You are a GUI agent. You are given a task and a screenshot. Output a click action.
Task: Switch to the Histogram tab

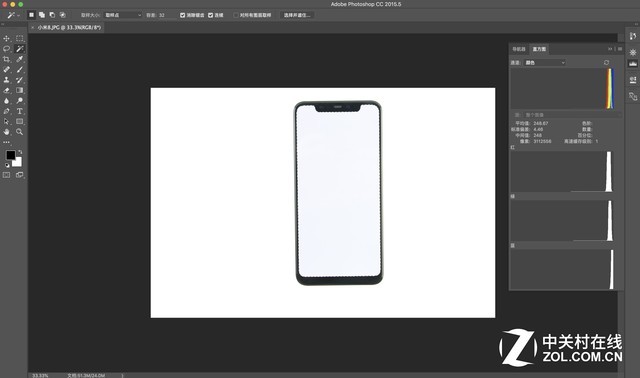539,49
